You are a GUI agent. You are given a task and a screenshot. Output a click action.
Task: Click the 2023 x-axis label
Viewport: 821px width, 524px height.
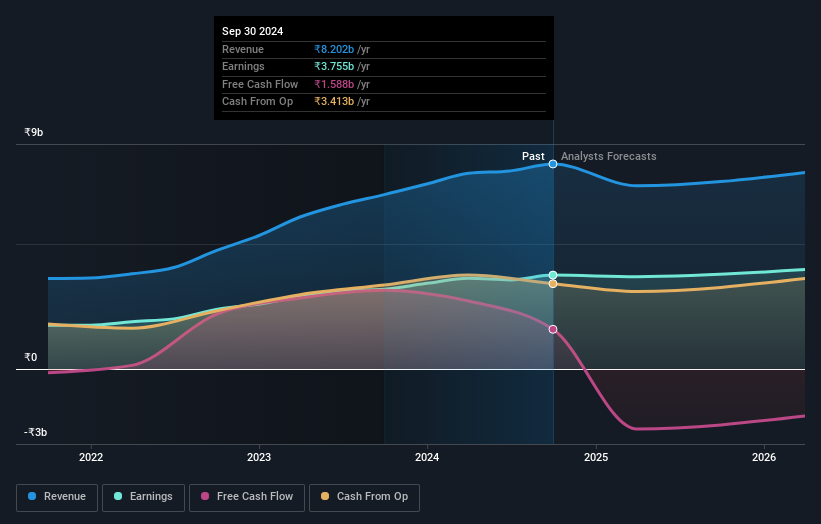coord(259,457)
